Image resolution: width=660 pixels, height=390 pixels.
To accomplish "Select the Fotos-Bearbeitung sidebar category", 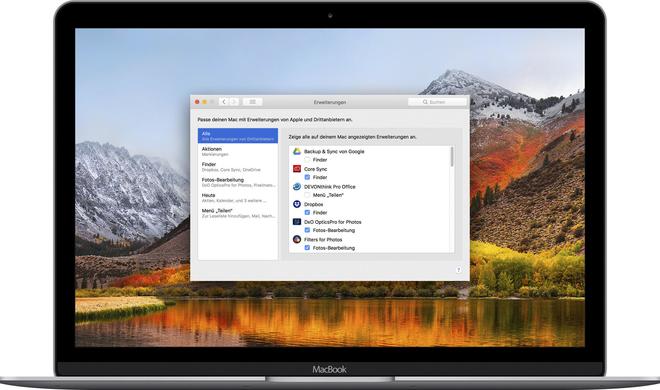I will [238, 182].
